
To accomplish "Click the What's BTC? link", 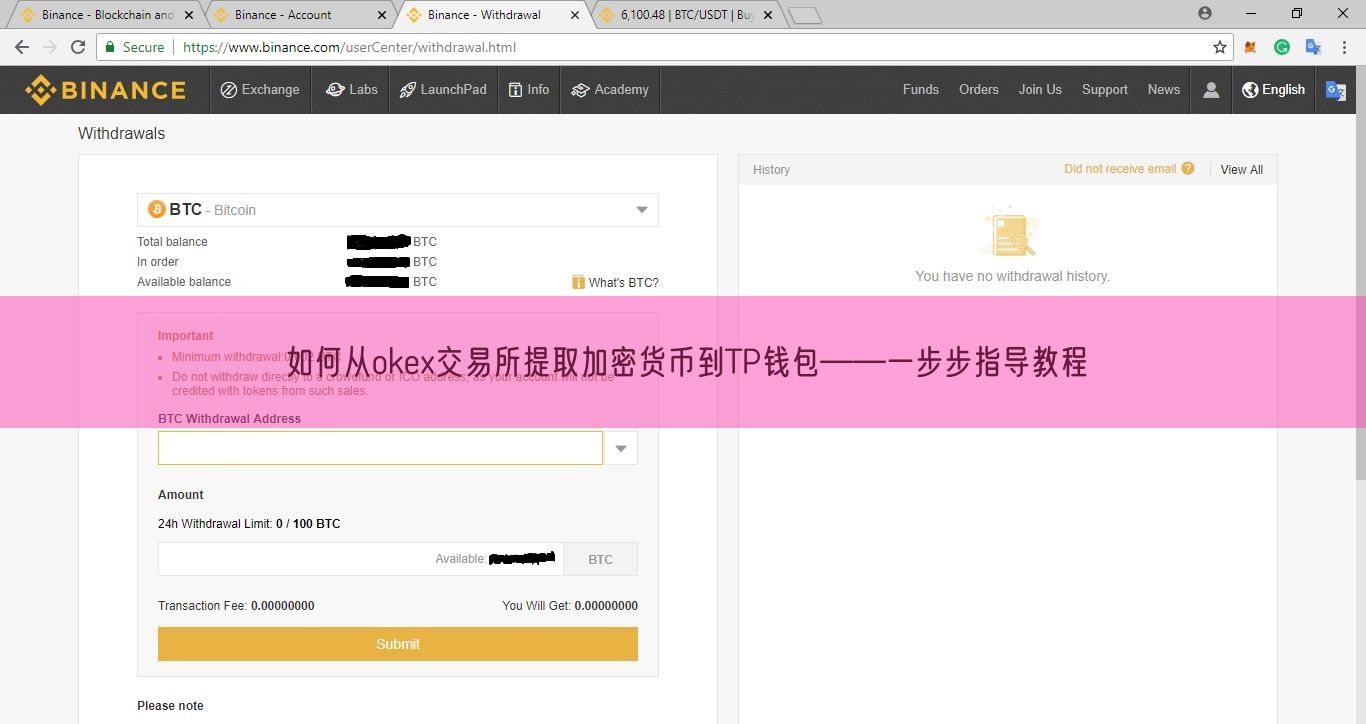I will (x=623, y=283).
